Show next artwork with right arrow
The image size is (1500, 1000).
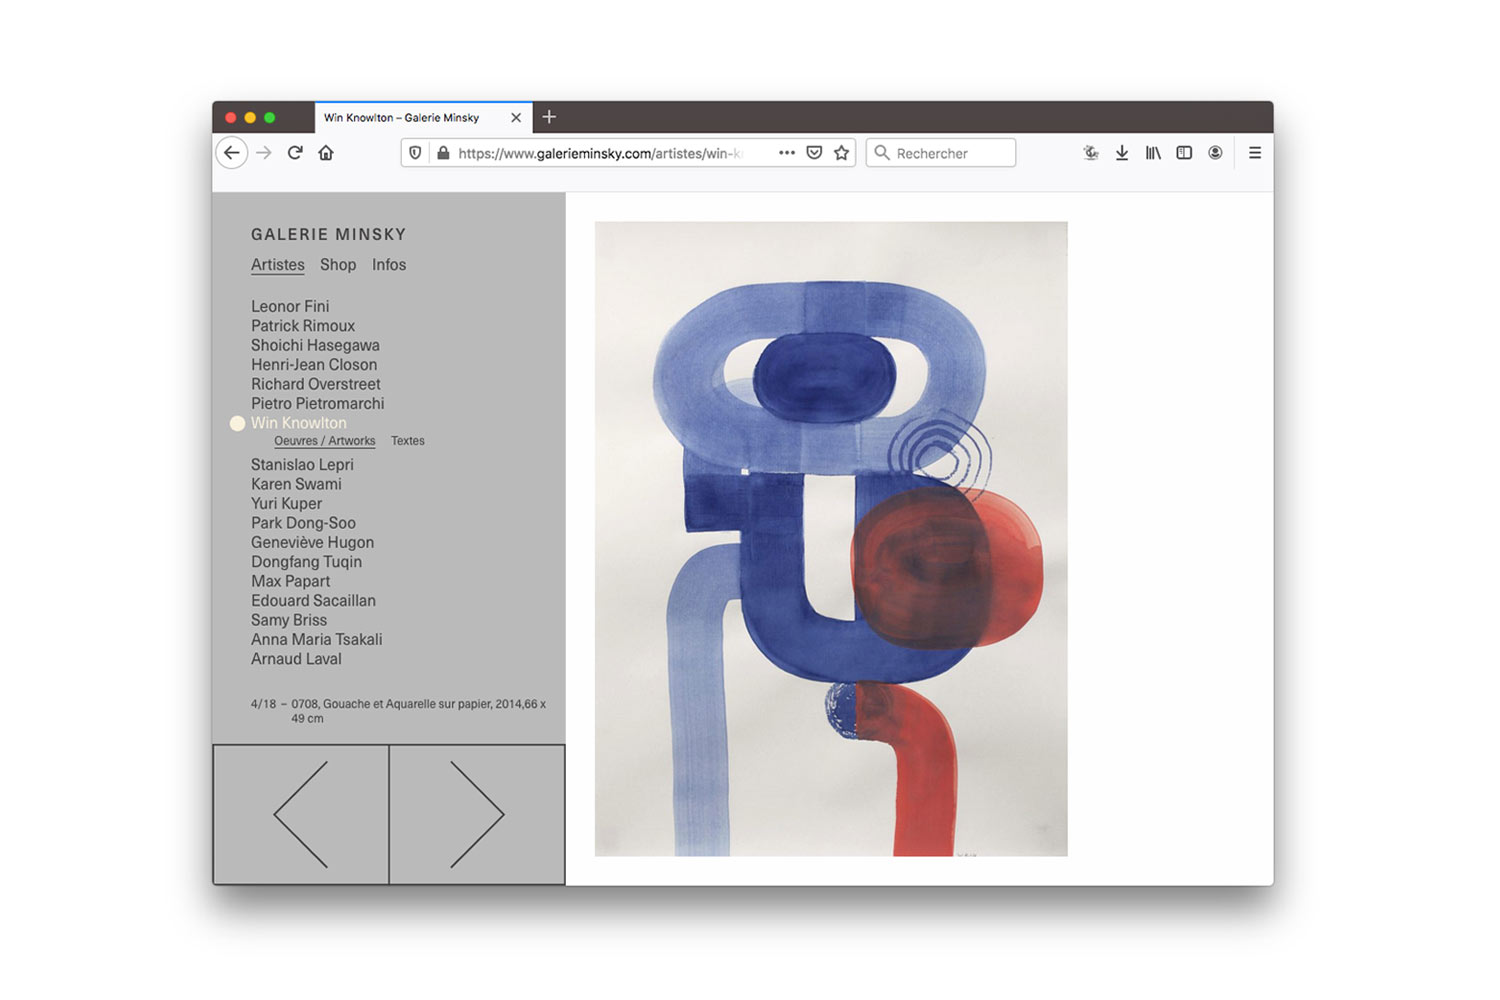[477, 814]
